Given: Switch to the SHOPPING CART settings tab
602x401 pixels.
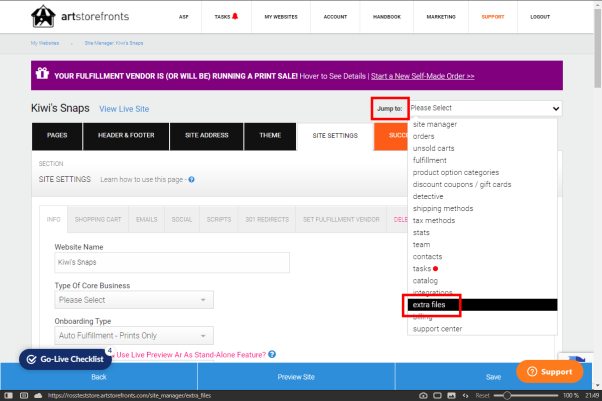Looking at the screenshot, I should (98, 219).
